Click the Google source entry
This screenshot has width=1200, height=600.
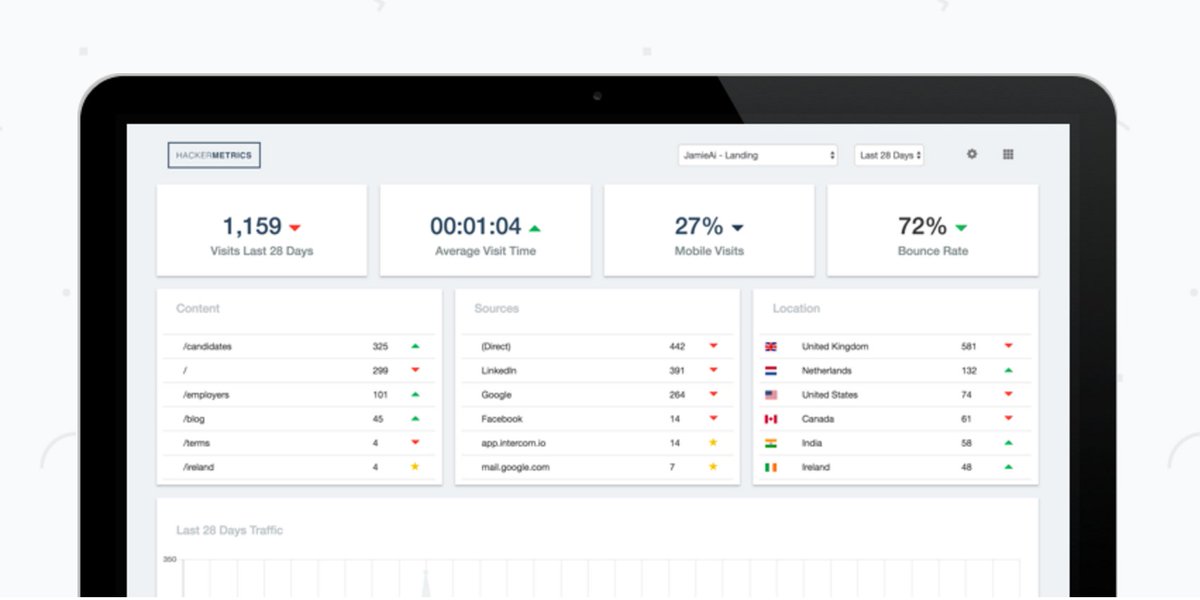point(496,395)
